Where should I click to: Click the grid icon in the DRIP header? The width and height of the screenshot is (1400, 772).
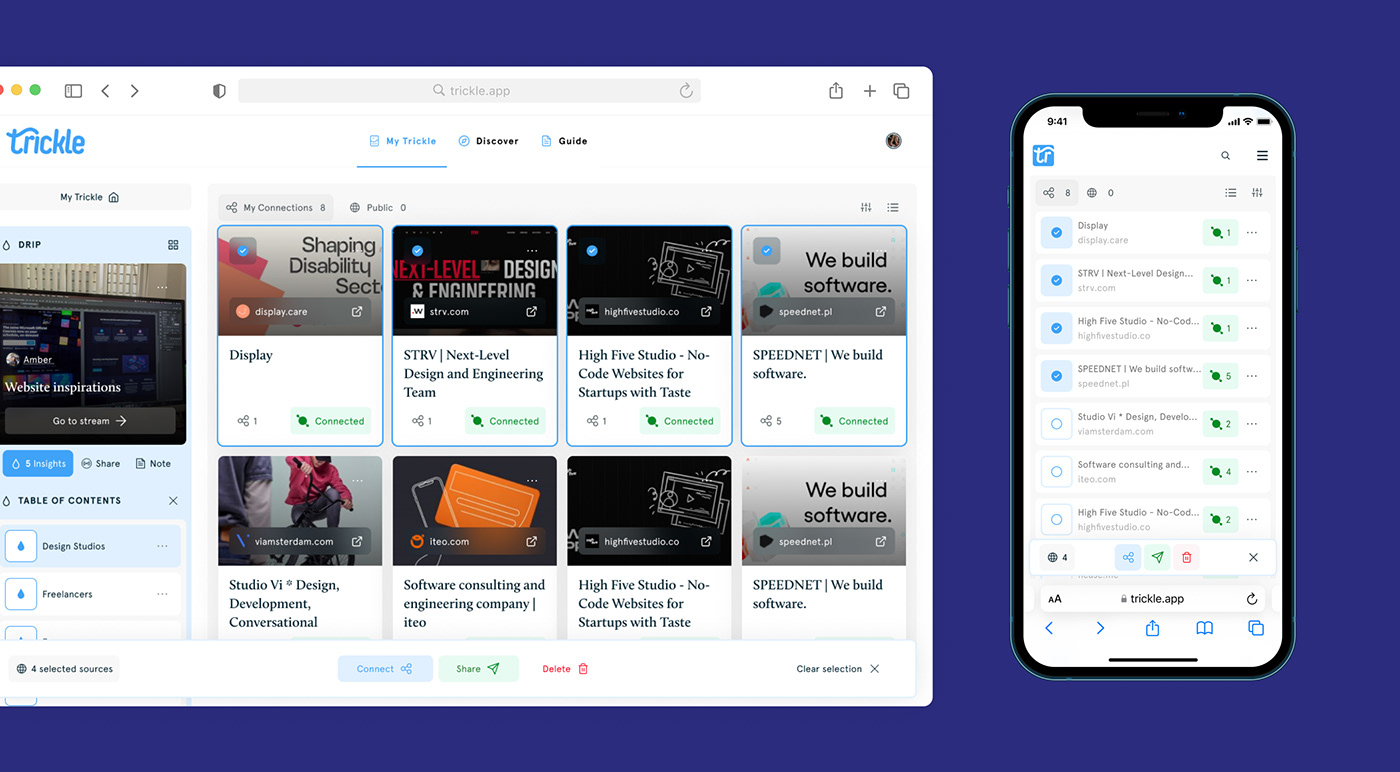click(173, 245)
